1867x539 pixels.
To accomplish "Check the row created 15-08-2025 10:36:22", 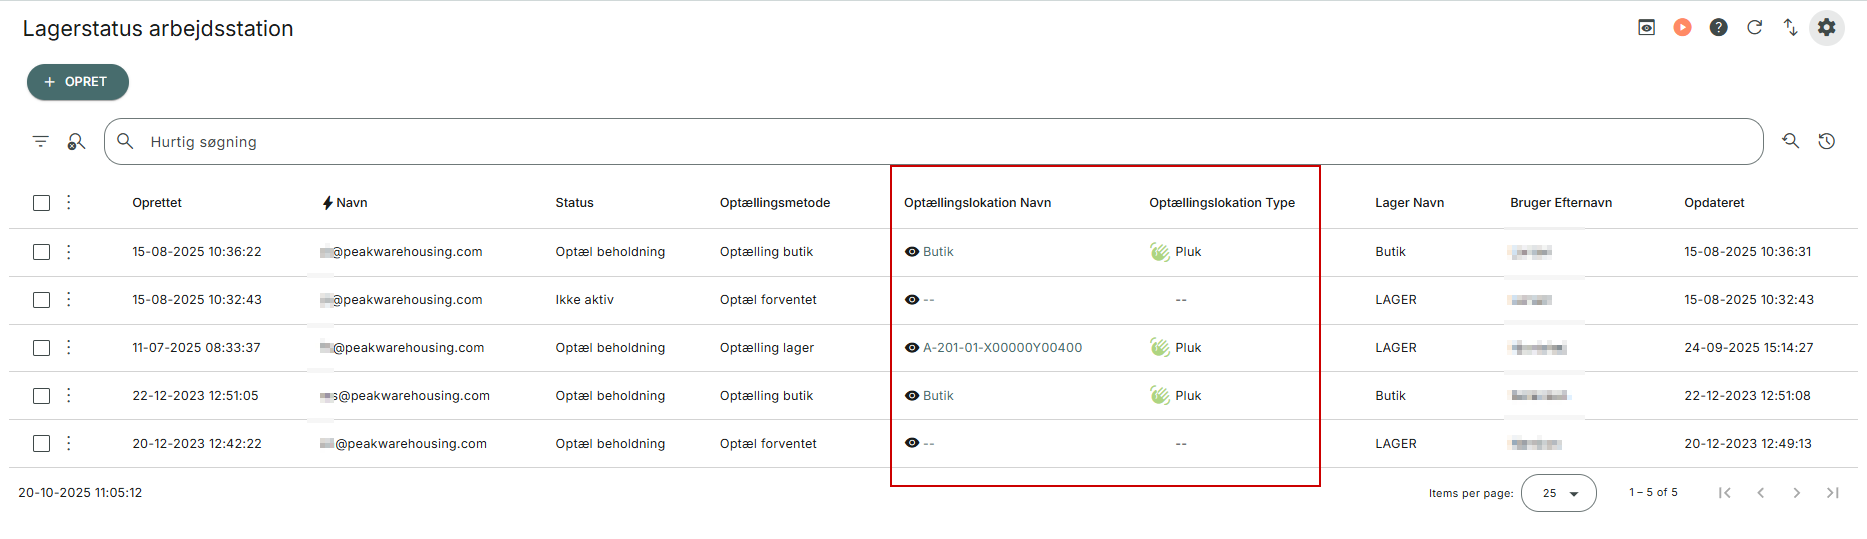I will coord(41,252).
